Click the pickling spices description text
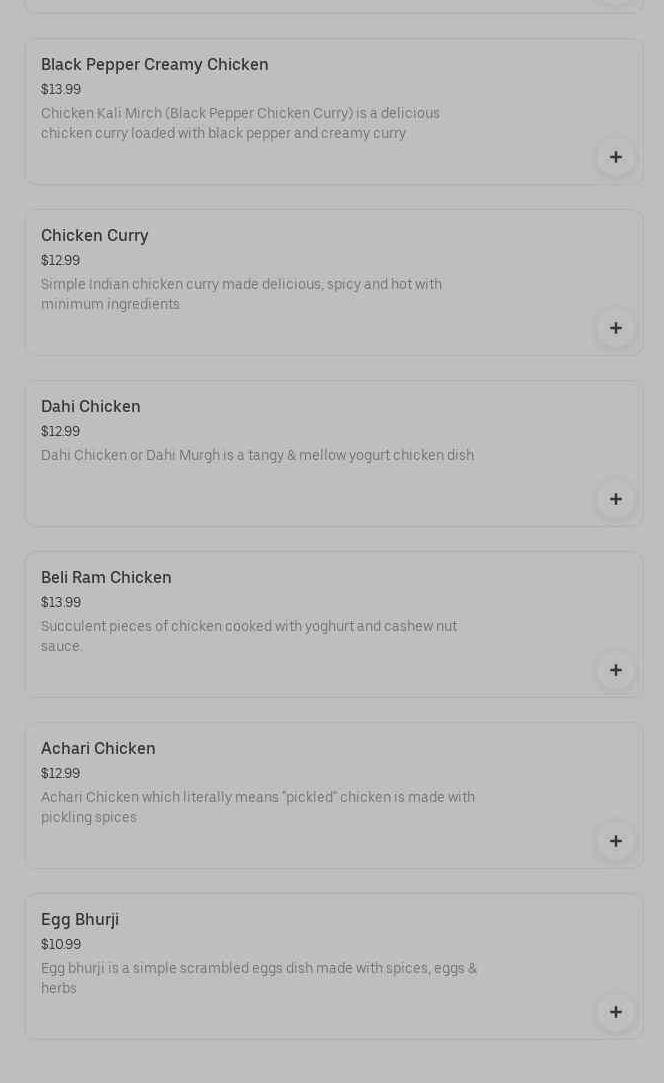The height and width of the screenshot is (1083, 664). coord(258,807)
